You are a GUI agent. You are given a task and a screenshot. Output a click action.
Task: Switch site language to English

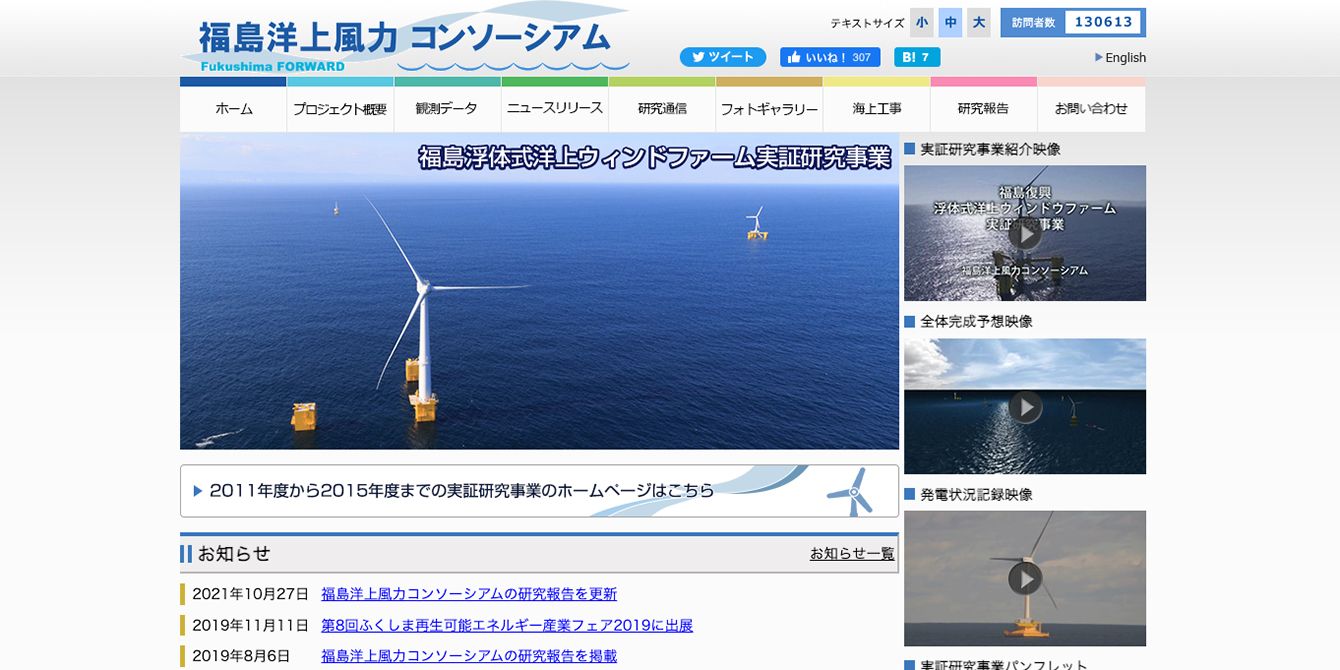point(1124,58)
